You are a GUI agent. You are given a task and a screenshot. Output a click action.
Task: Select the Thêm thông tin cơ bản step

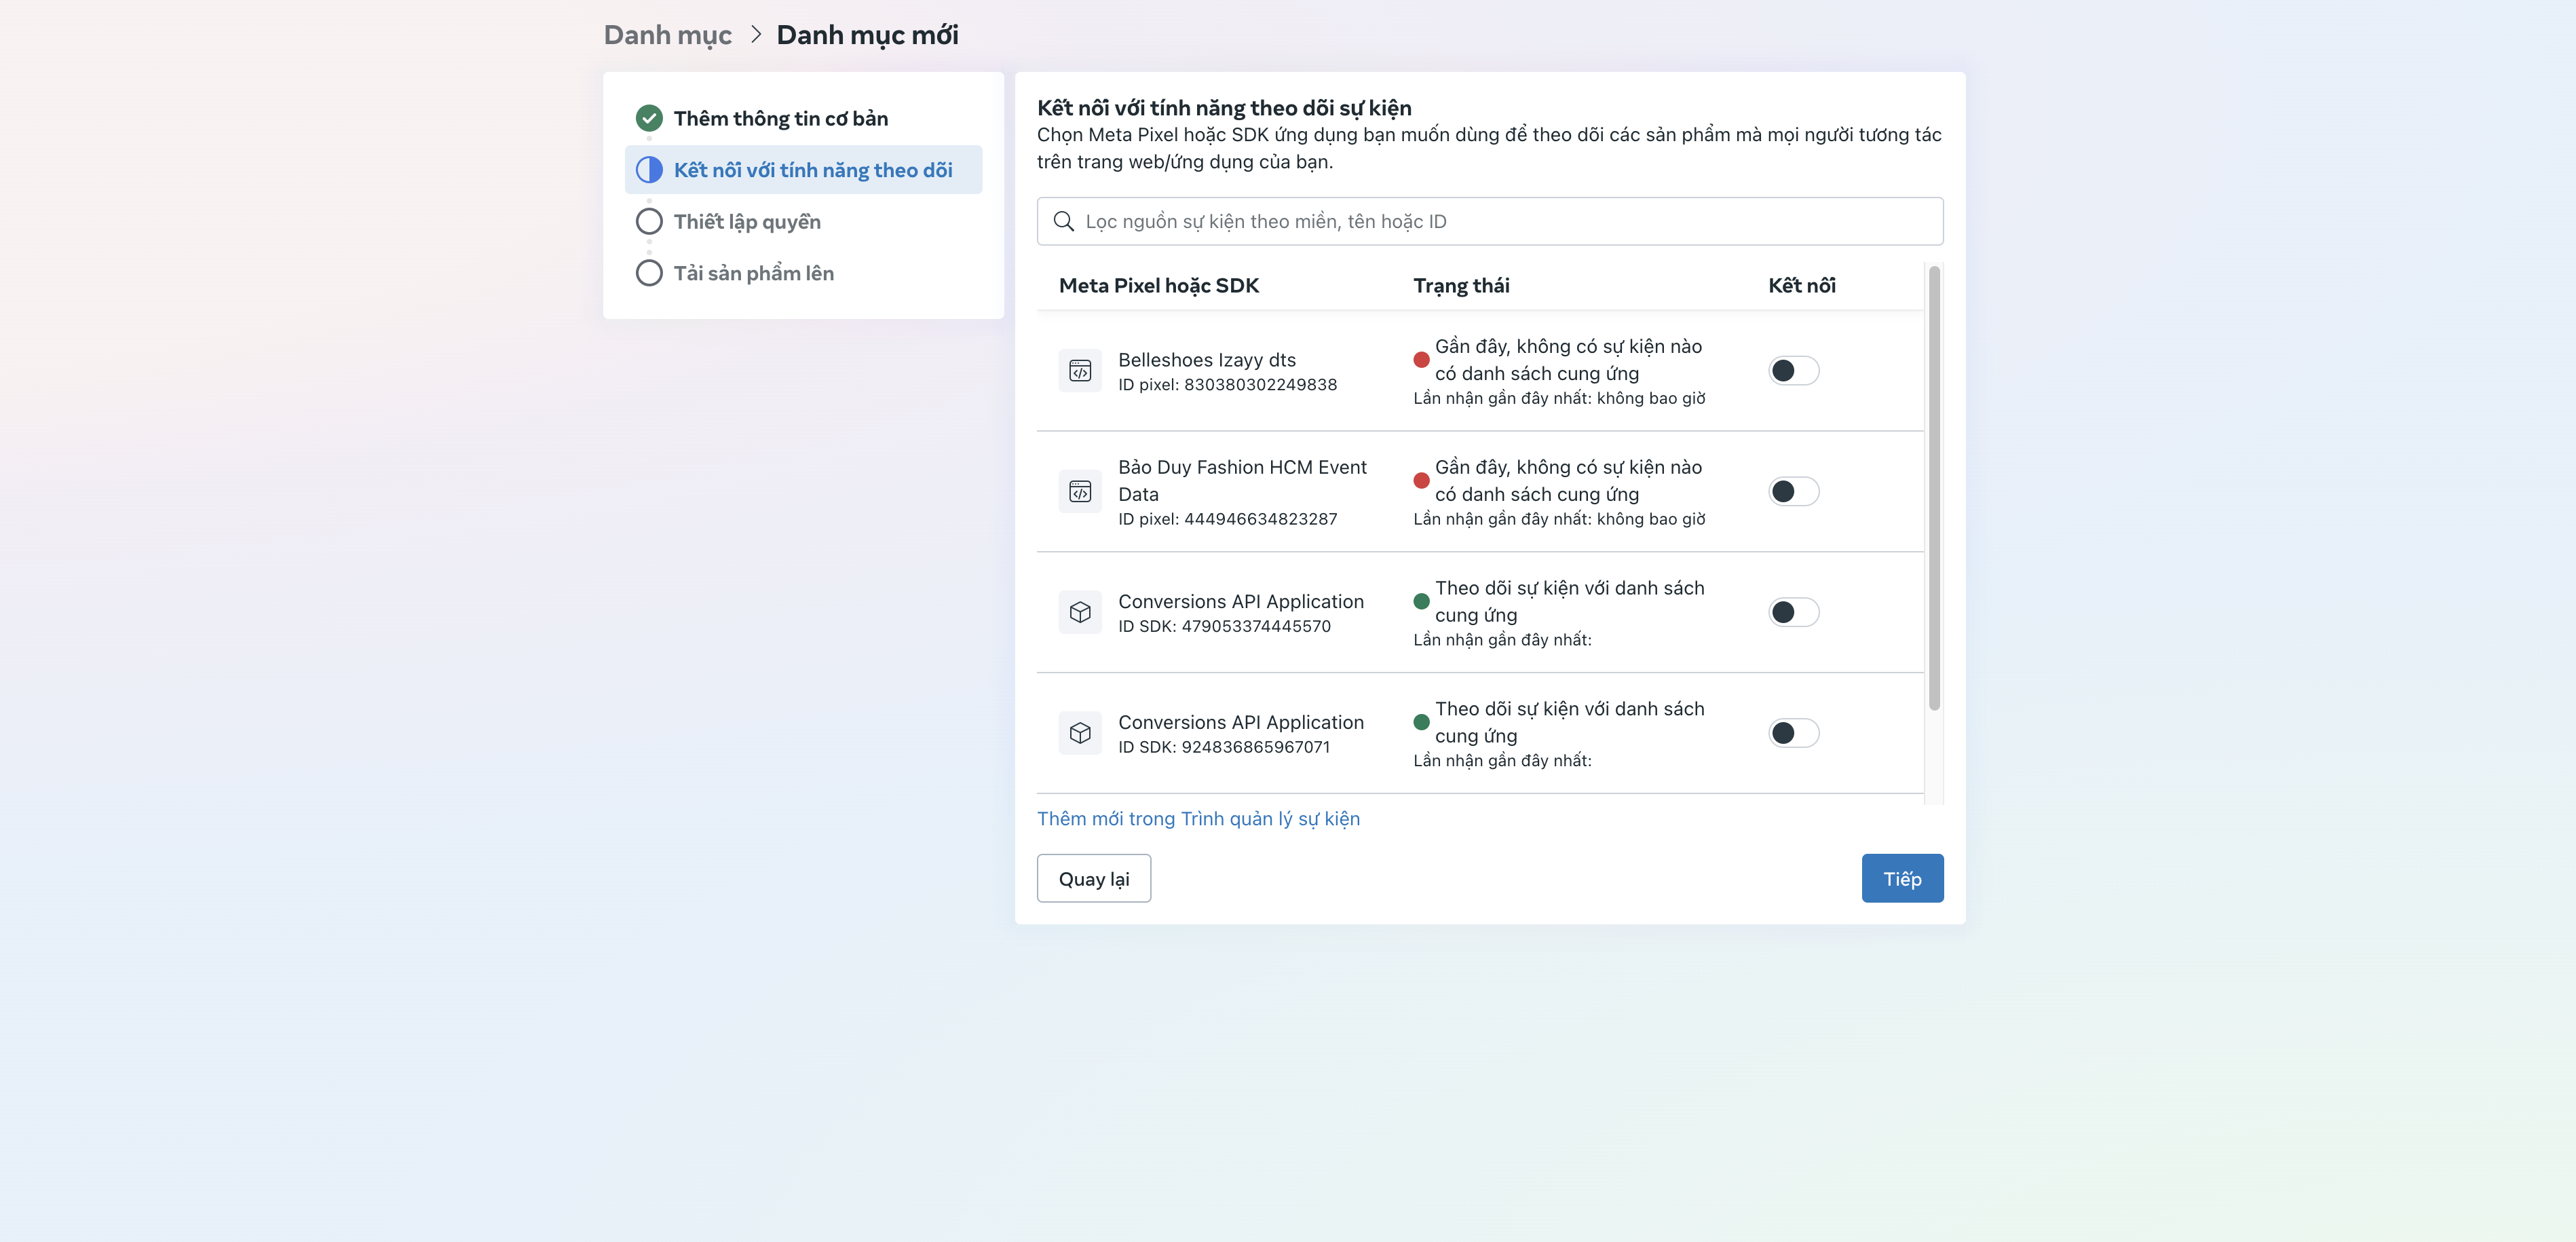[x=780, y=118]
